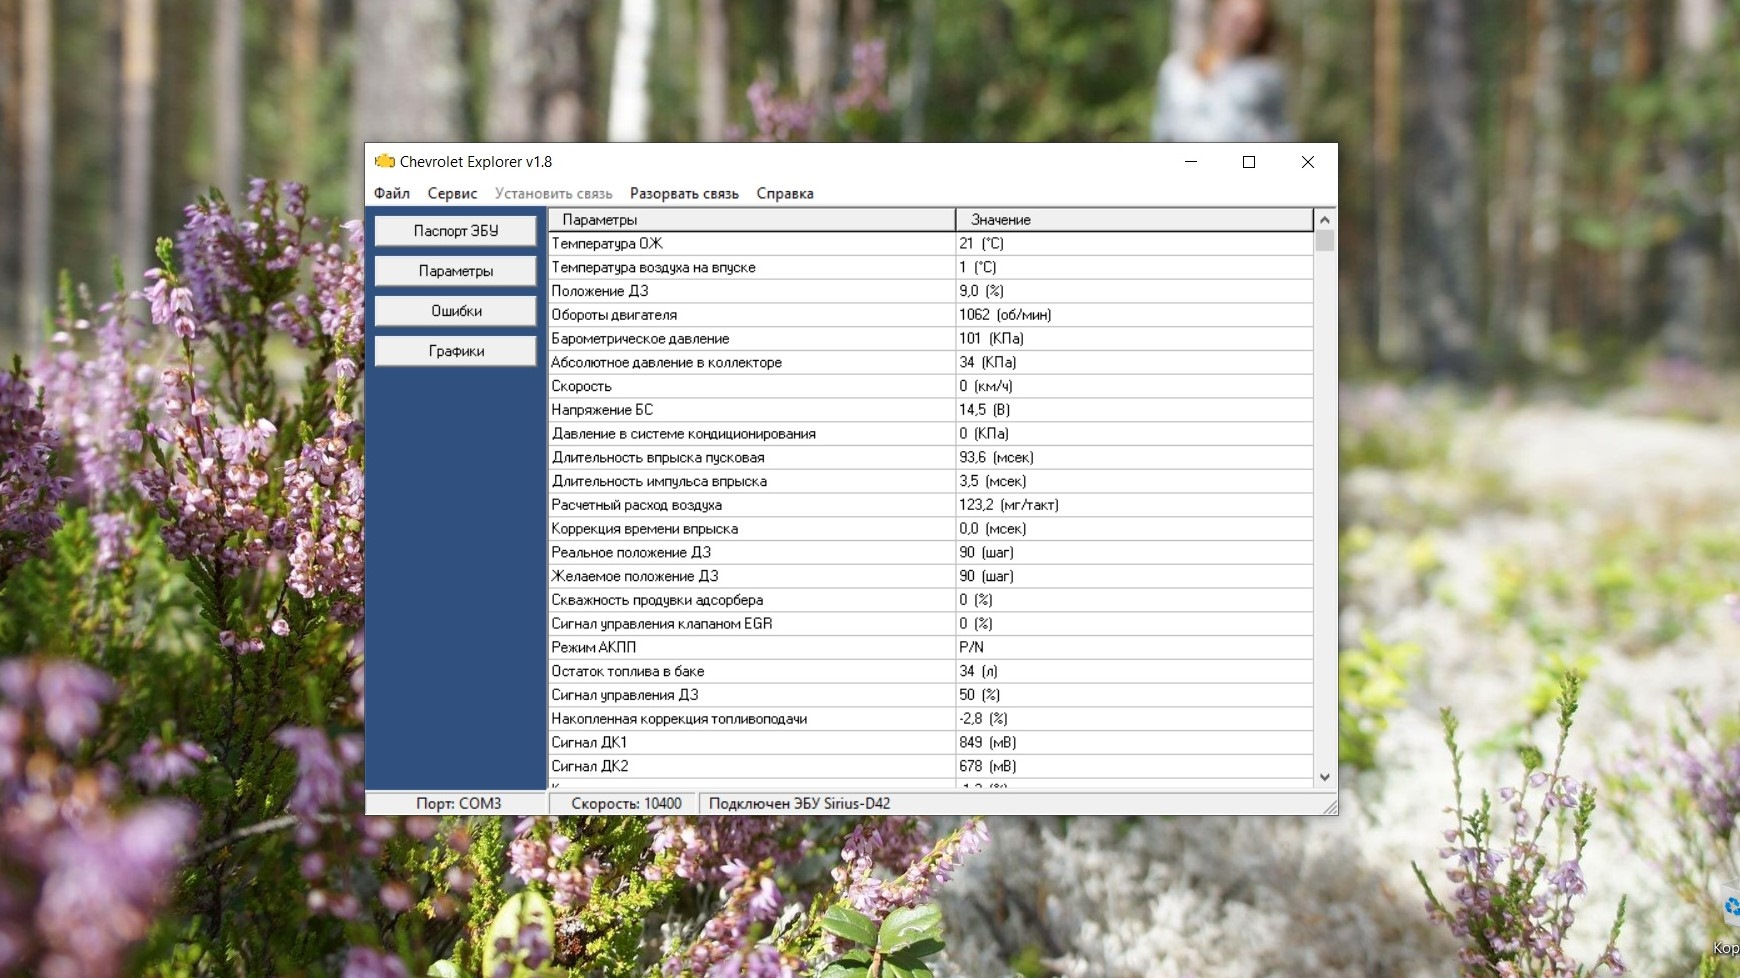Open the Графики view

coord(456,351)
